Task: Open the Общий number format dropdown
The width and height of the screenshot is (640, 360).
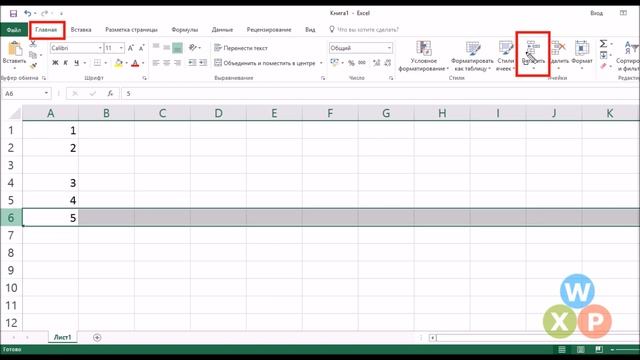Action: [389, 48]
